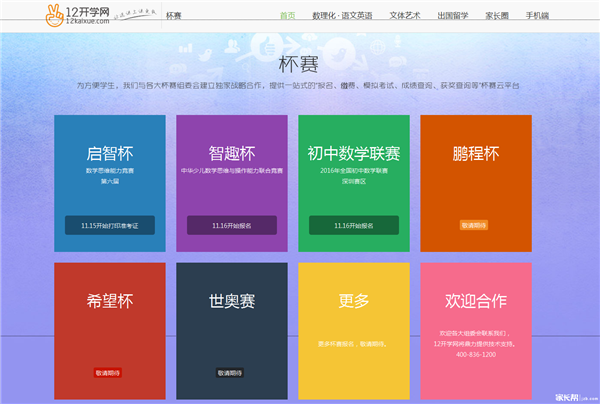Switch to the 手机端 version
Screen dimensions: 600x404
pos(541,16)
